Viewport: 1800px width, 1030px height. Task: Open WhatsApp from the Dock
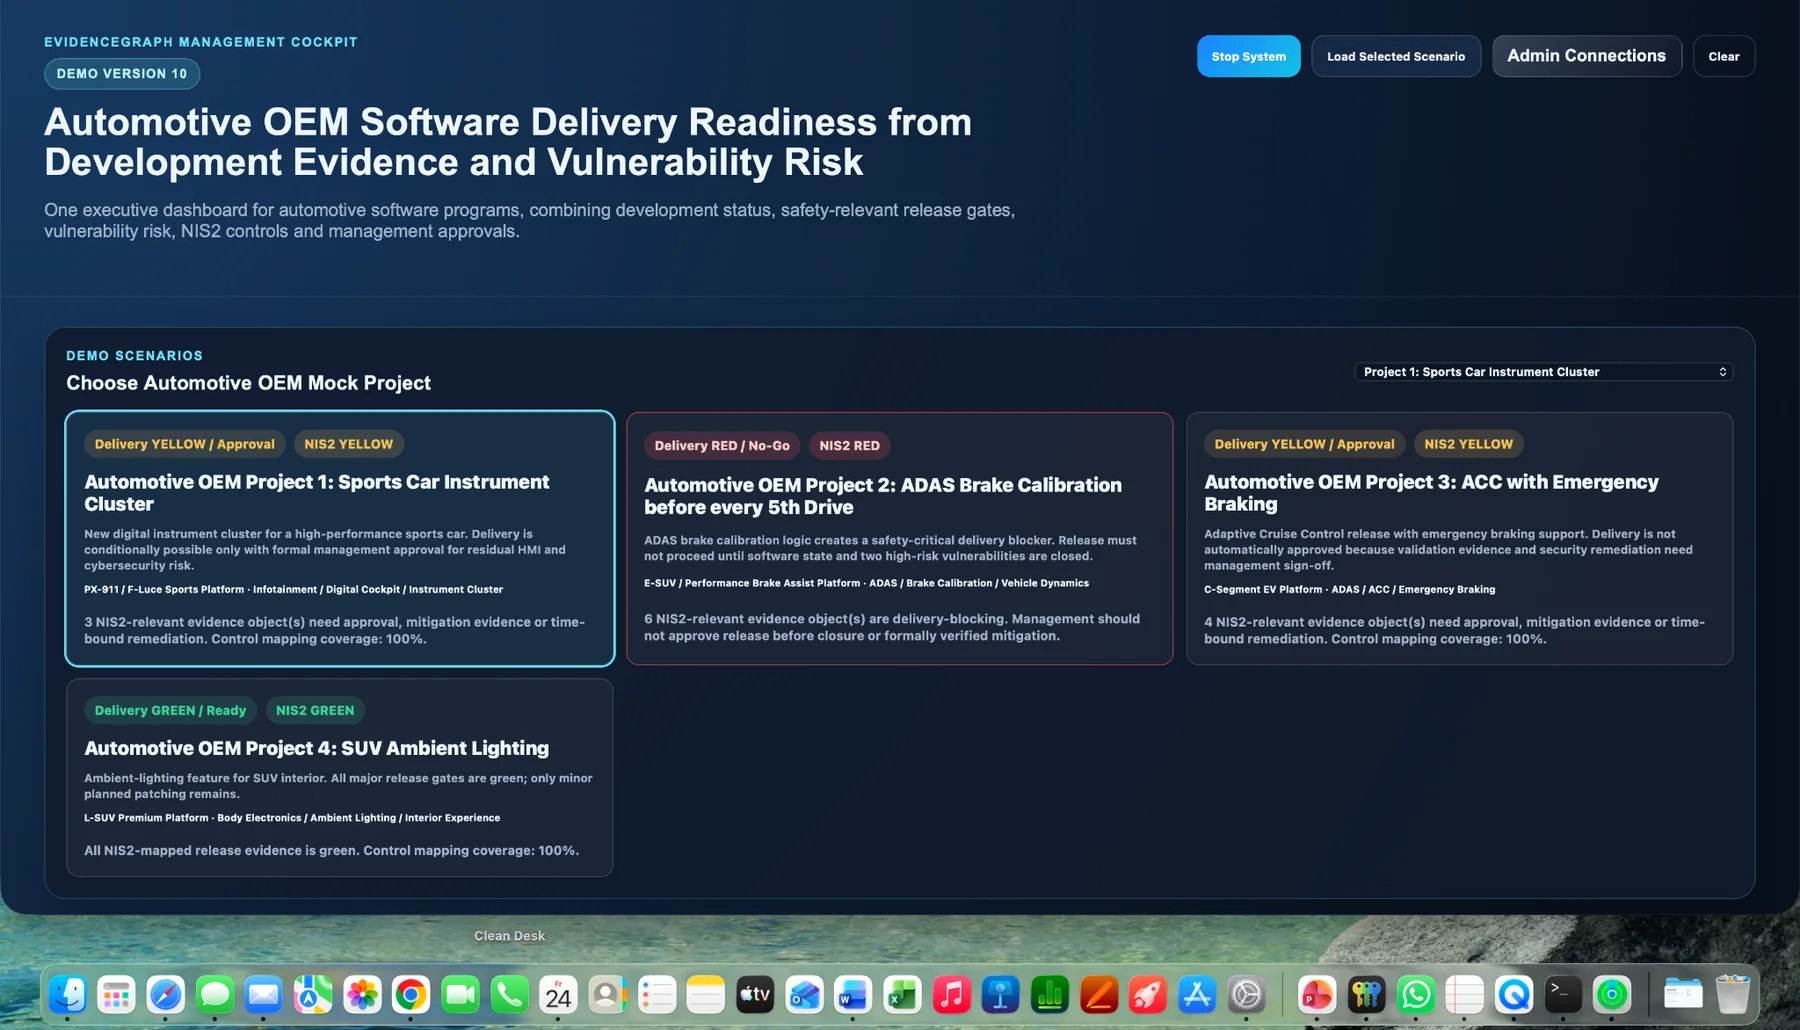[x=1415, y=995]
